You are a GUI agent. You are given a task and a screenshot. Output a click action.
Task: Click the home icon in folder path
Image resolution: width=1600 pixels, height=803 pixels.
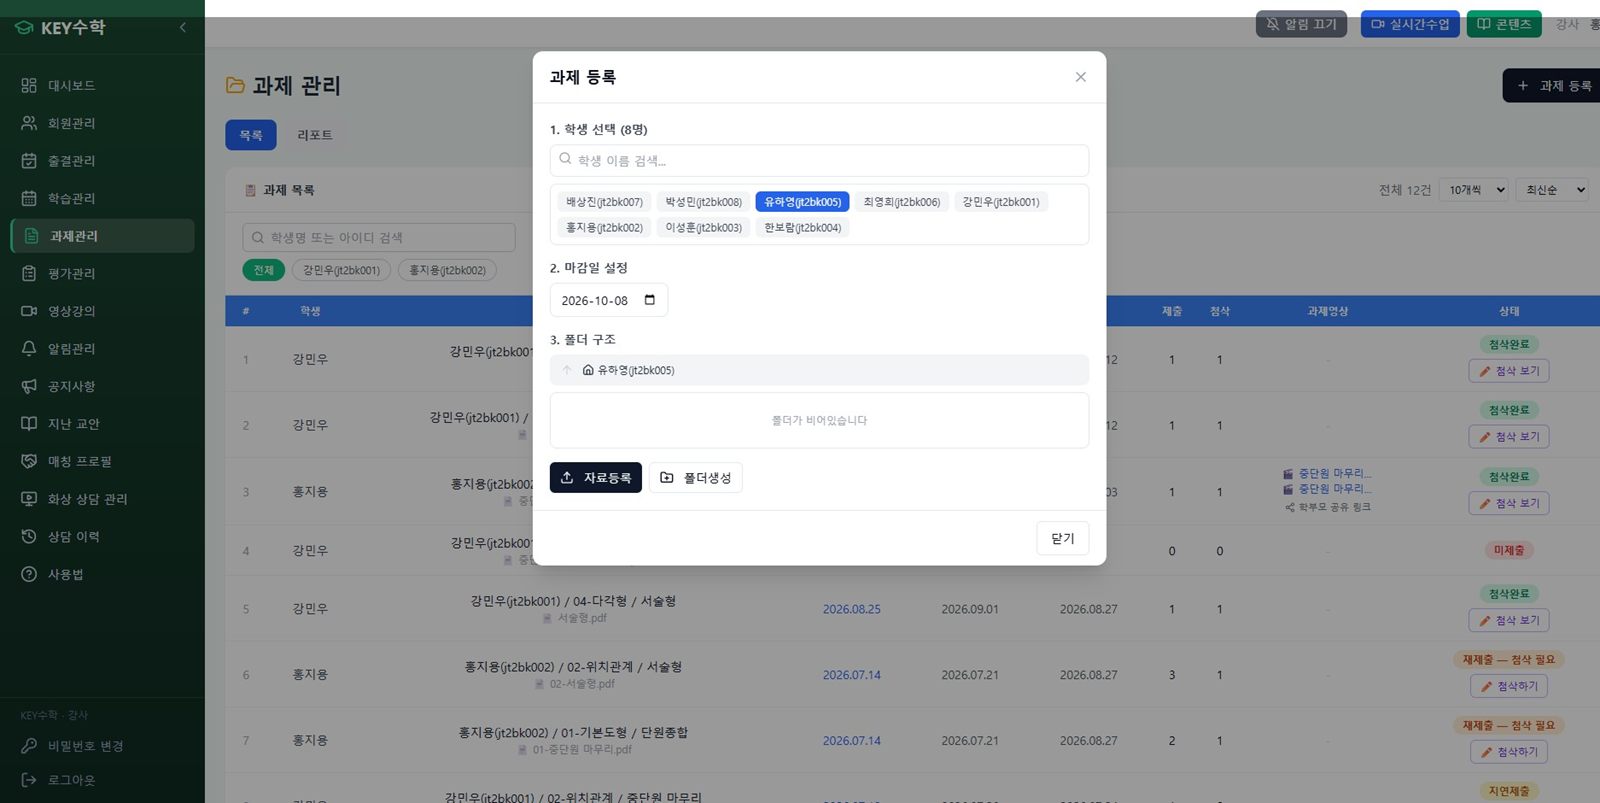588,370
